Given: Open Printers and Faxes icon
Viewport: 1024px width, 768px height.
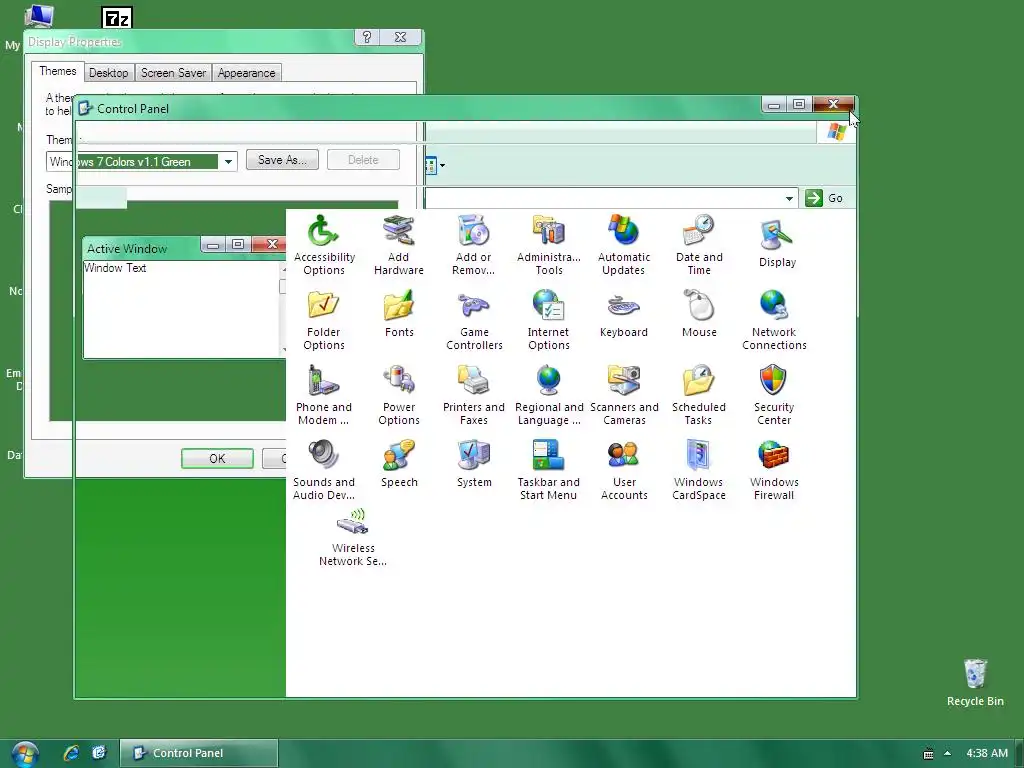Looking at the screenshot, I should tap(473, 396).
